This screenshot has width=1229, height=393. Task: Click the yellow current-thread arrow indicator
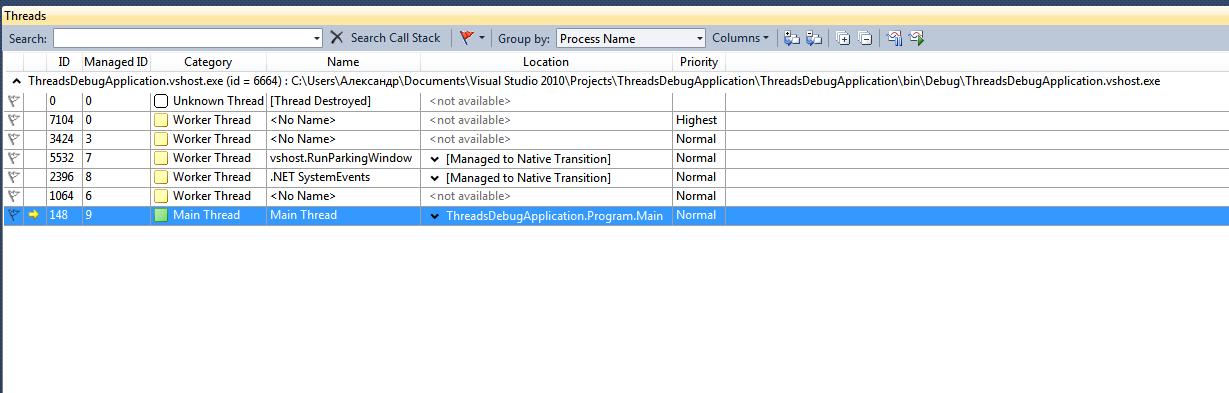34,215
